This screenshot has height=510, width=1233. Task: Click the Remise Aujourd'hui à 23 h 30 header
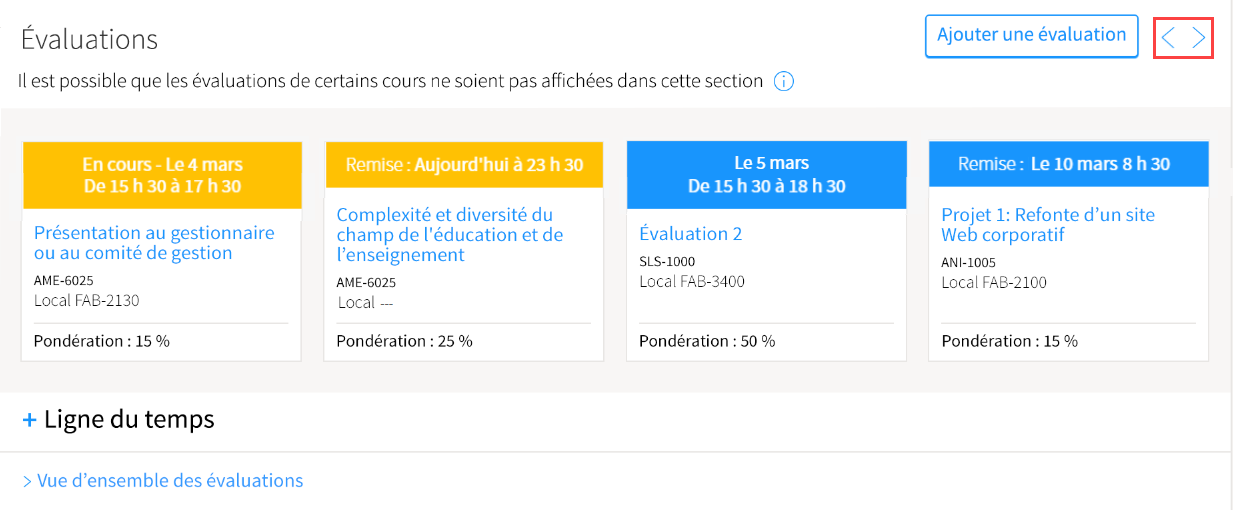point(465,164)
